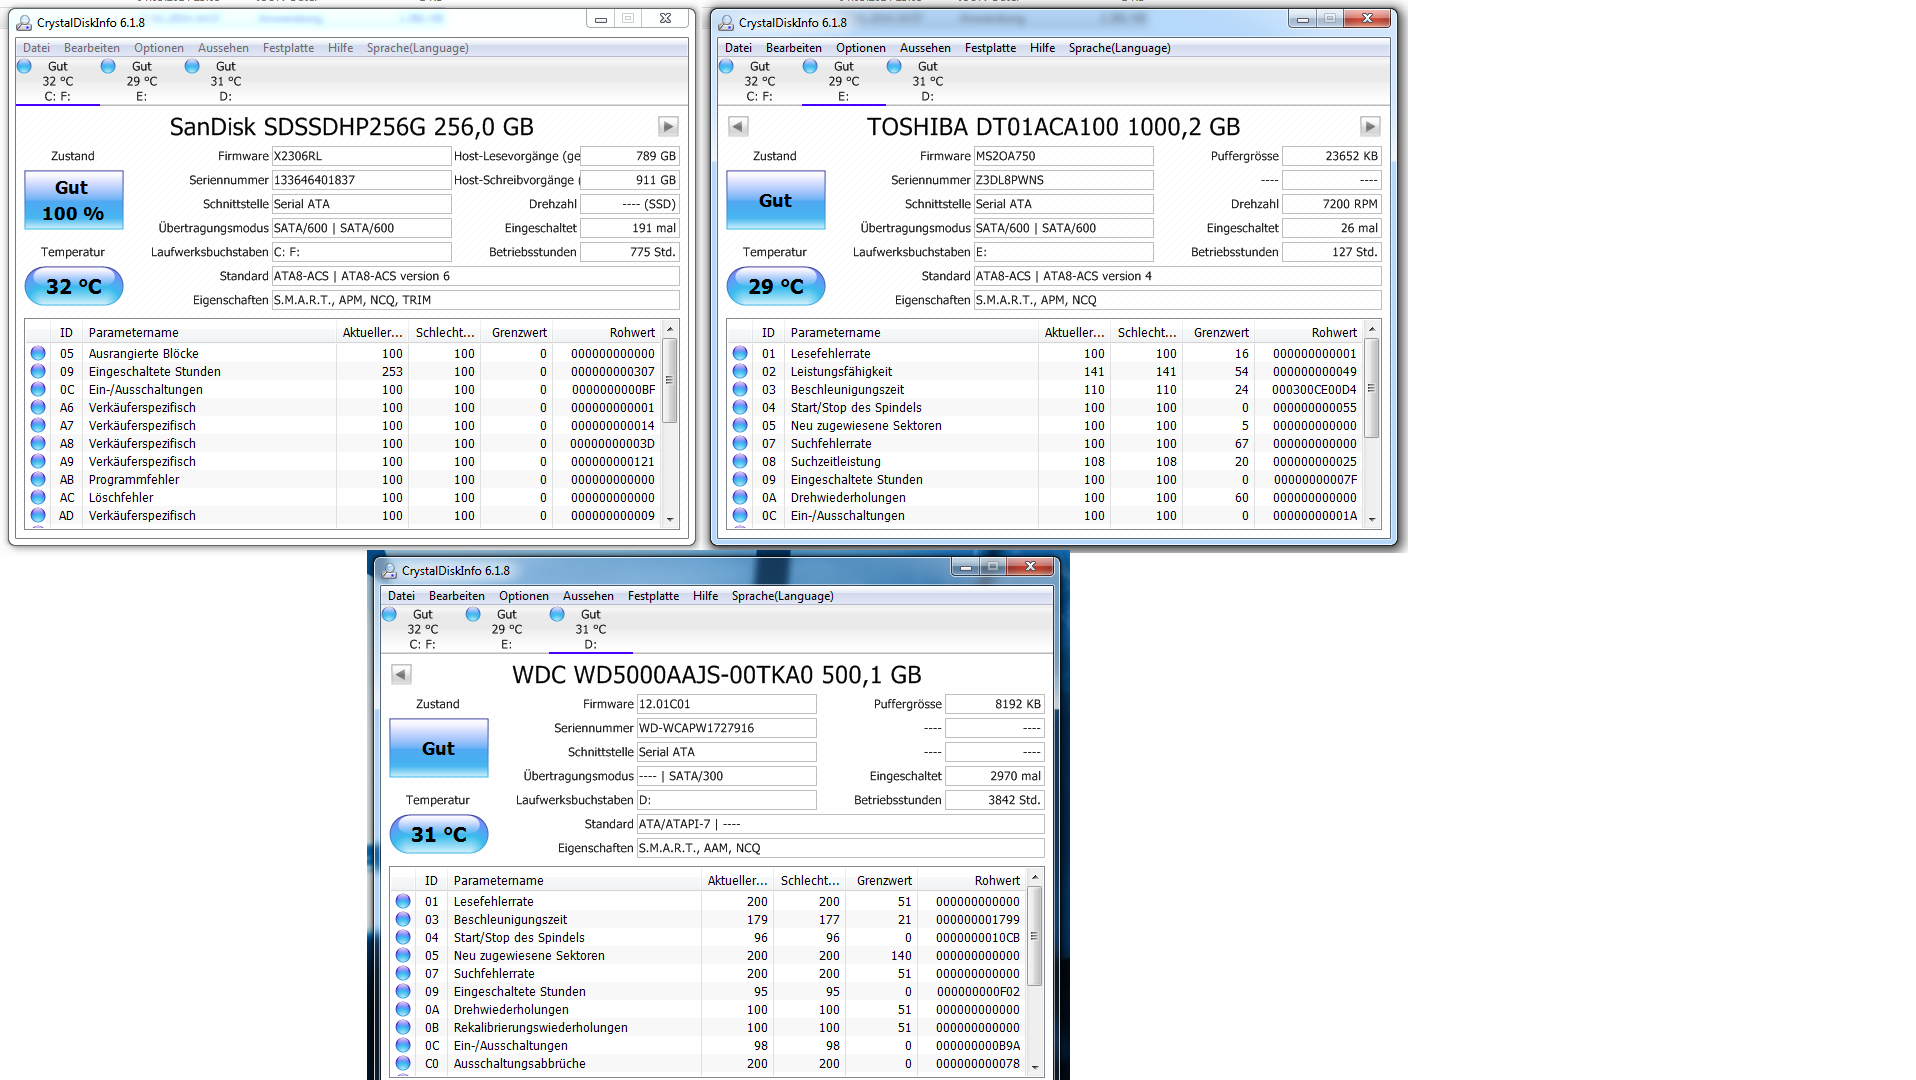This screenshot has width=1916, height=1080.
Task: Select Lesefehlerrate row in WDC window
Action: tap(710, 901)
